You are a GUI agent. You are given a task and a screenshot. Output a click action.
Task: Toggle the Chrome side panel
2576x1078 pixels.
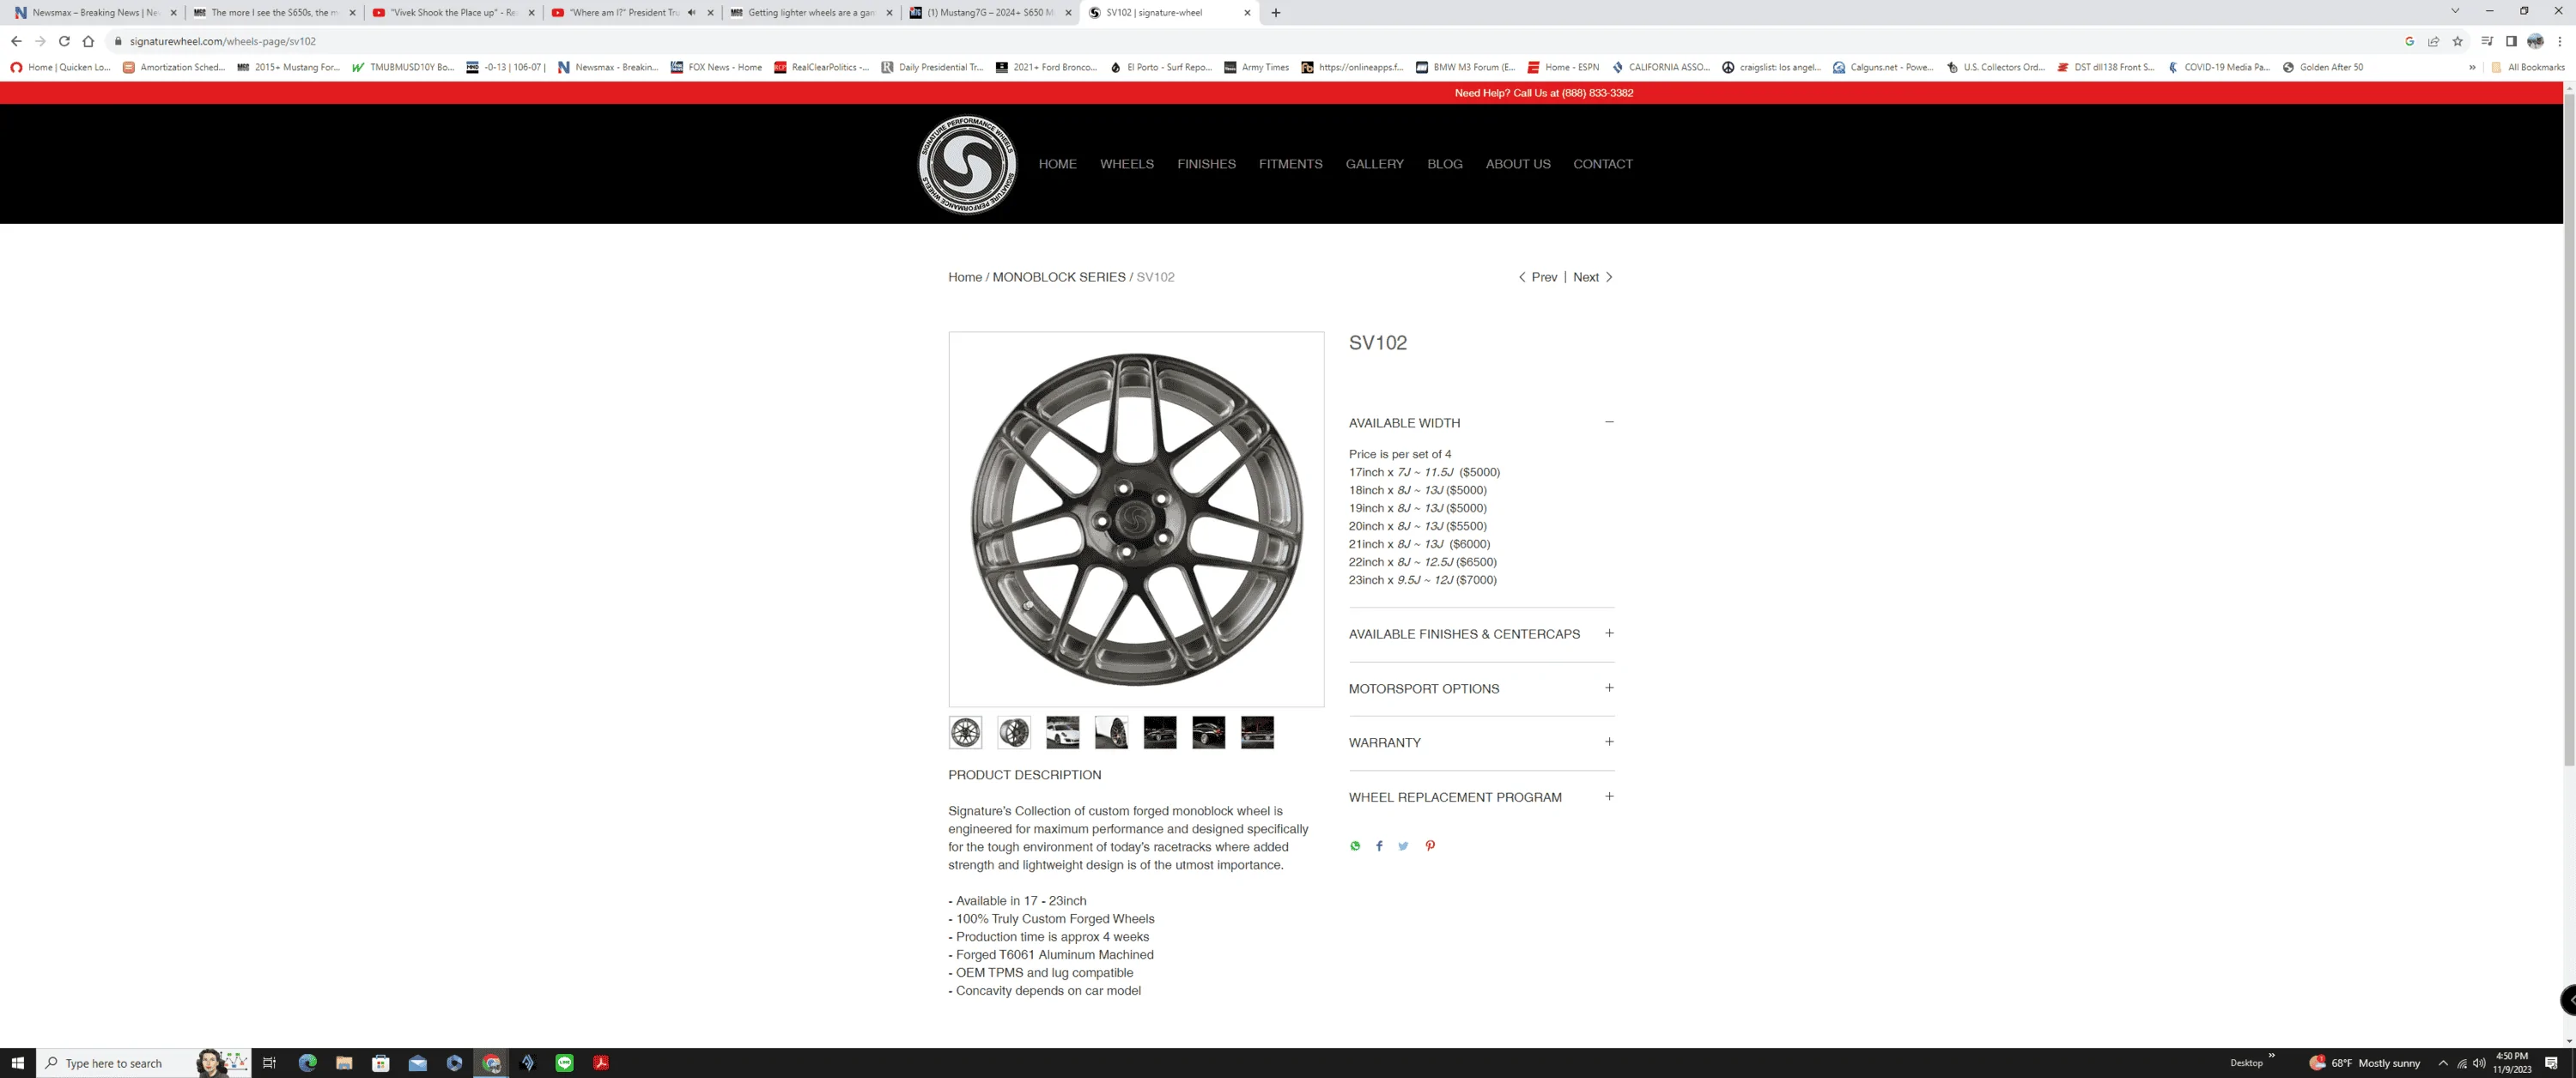click(x=2511, y=41)
